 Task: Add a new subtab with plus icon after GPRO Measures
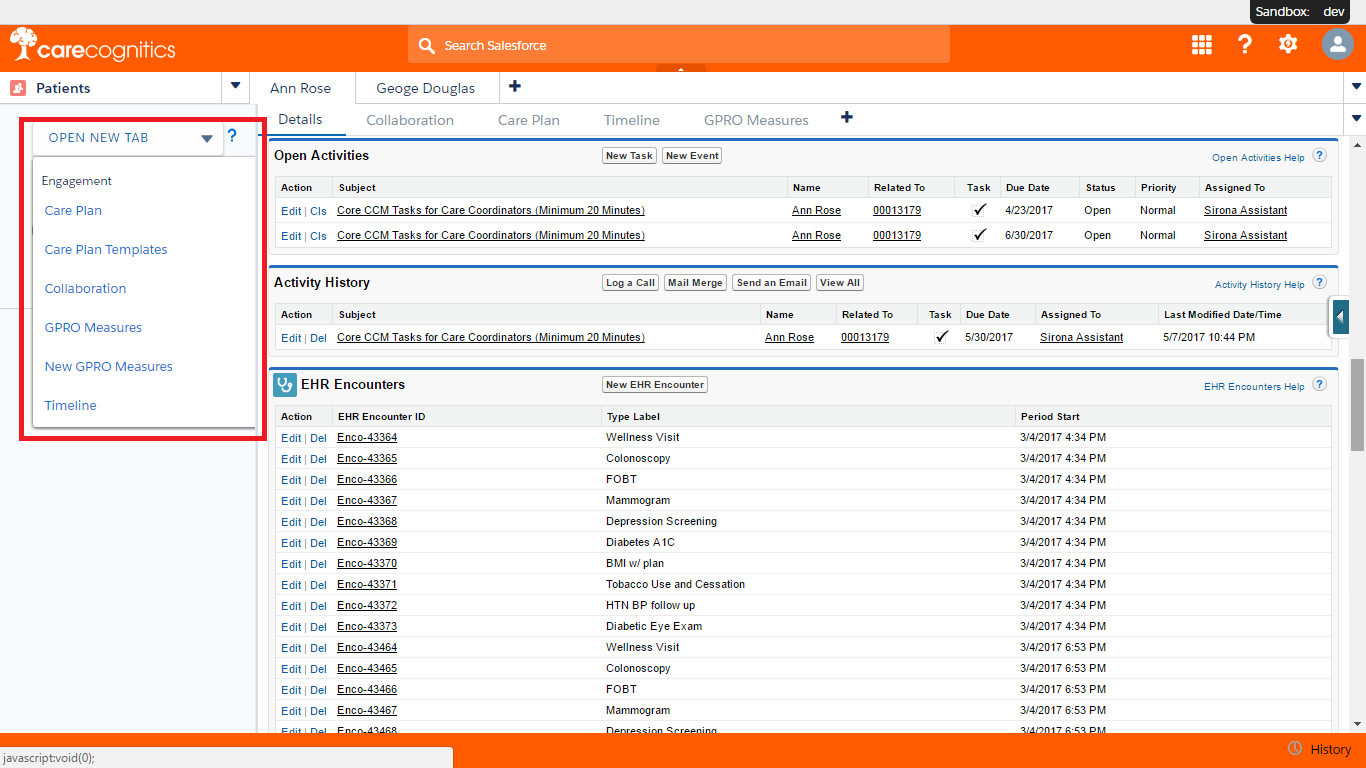[846, 118]
